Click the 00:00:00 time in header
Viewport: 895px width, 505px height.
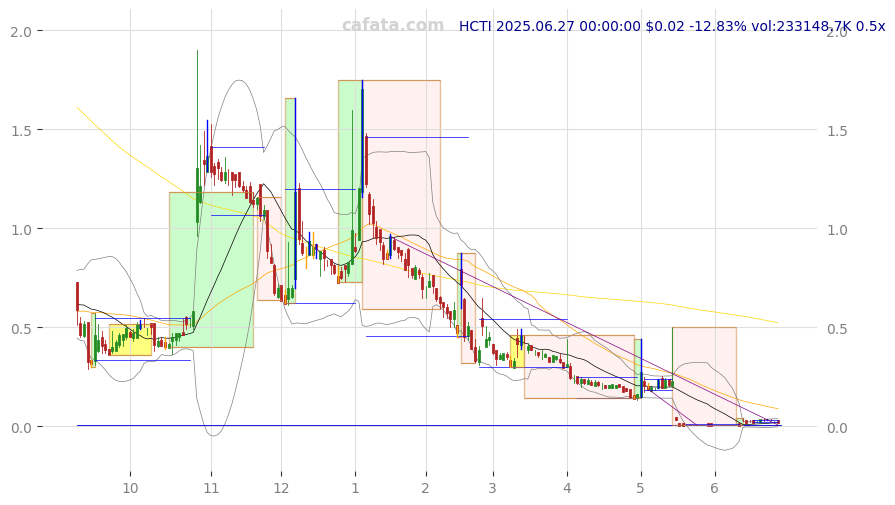click(610, 26)
